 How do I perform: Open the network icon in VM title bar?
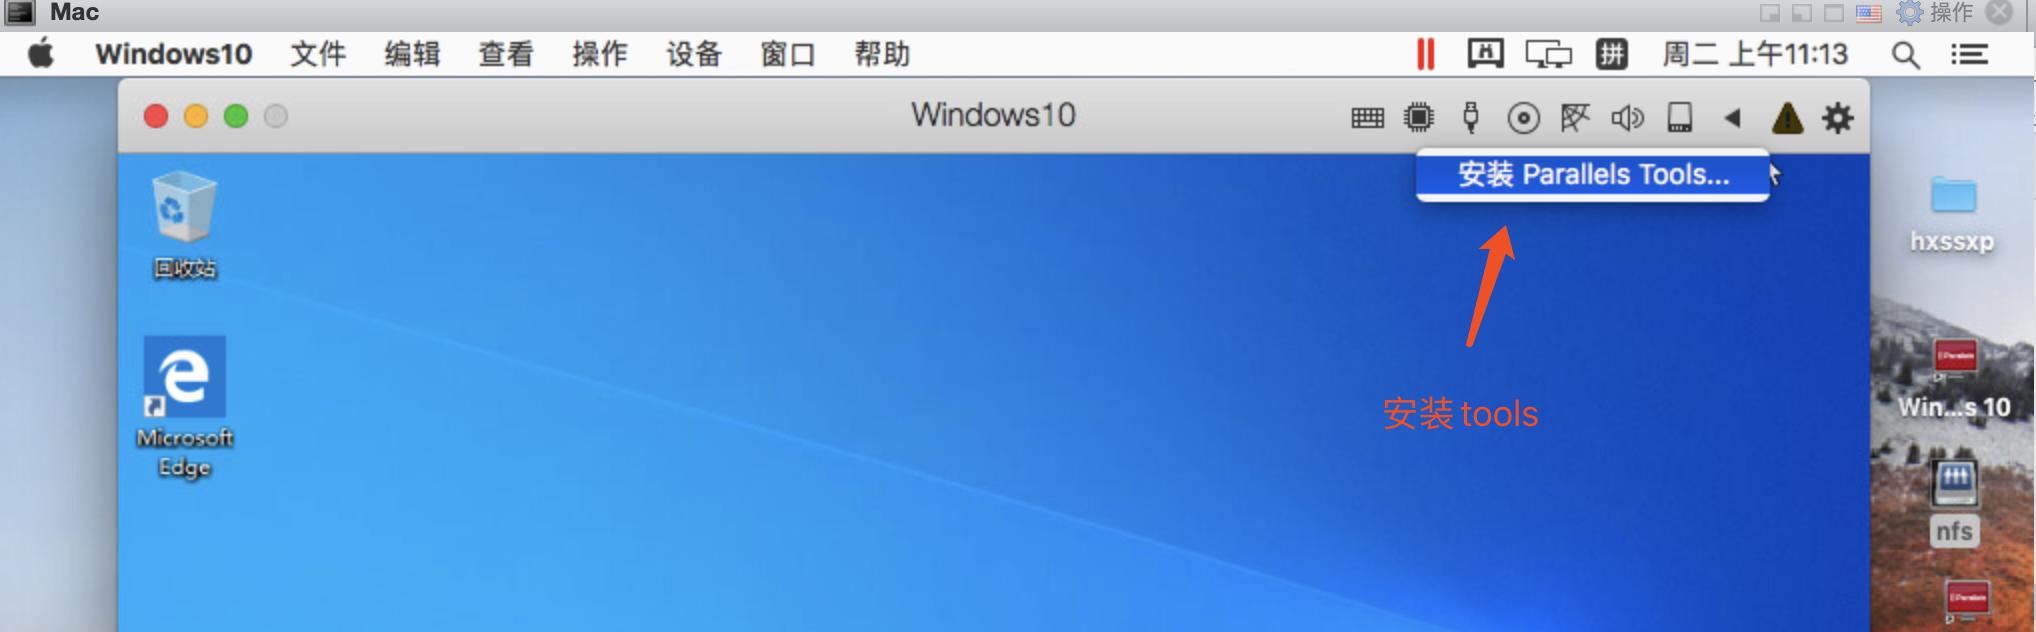[x=1575, y=118]
